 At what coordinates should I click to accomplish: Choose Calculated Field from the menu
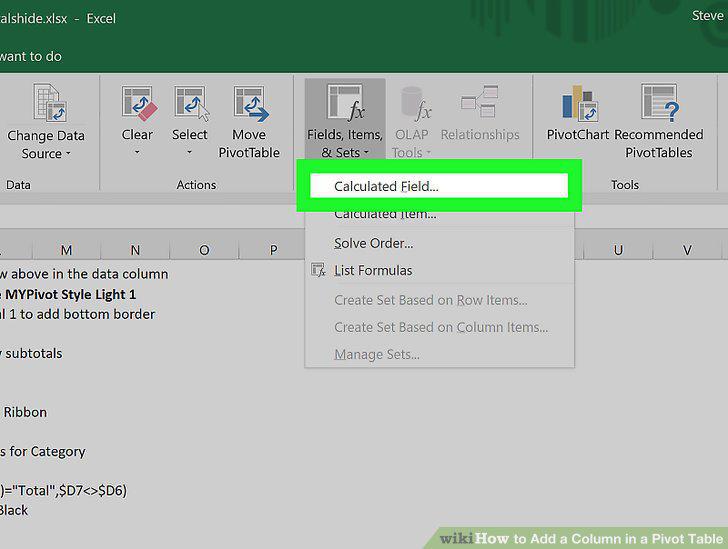pyautogui.click(x=439, y=186)
